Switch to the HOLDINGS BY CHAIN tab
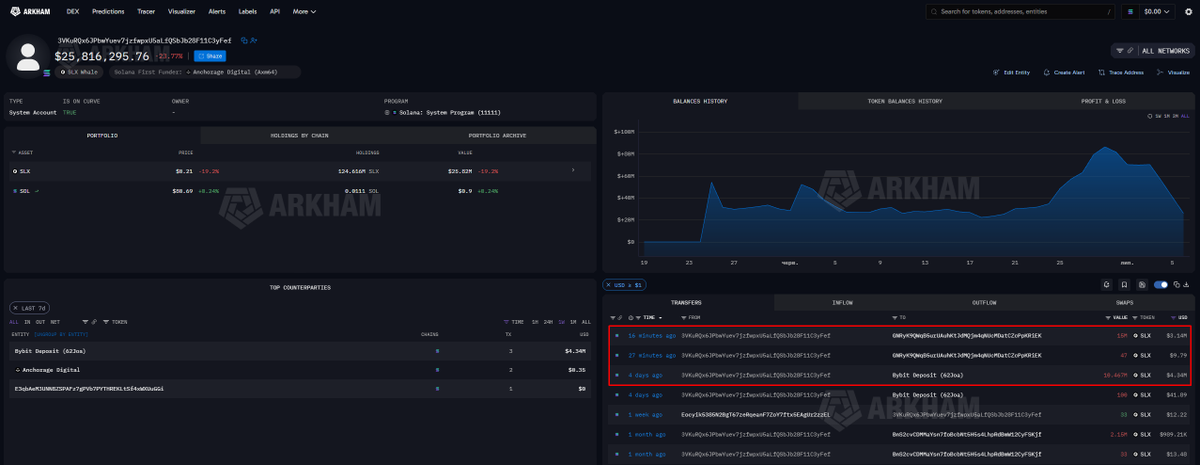The height and width of the screenshot is (465, 1200). [299, 135]
